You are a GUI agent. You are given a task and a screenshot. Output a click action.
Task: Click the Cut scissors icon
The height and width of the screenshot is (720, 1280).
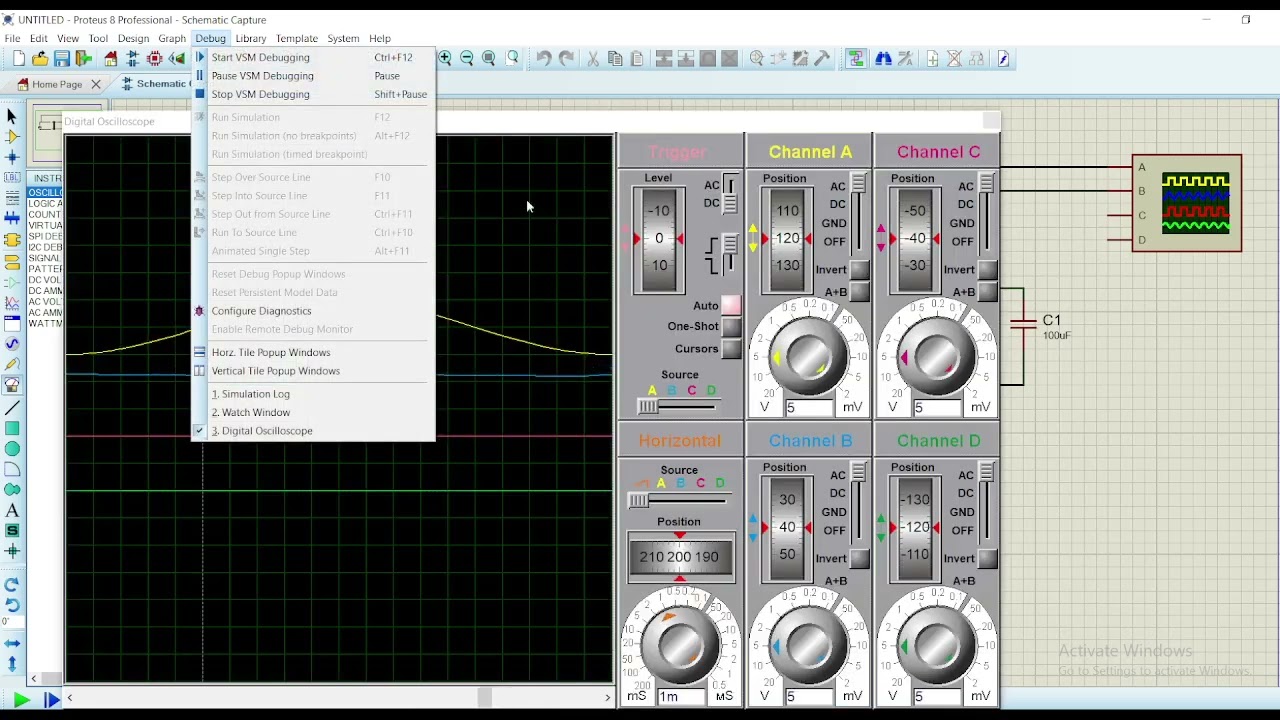(593, 59)
